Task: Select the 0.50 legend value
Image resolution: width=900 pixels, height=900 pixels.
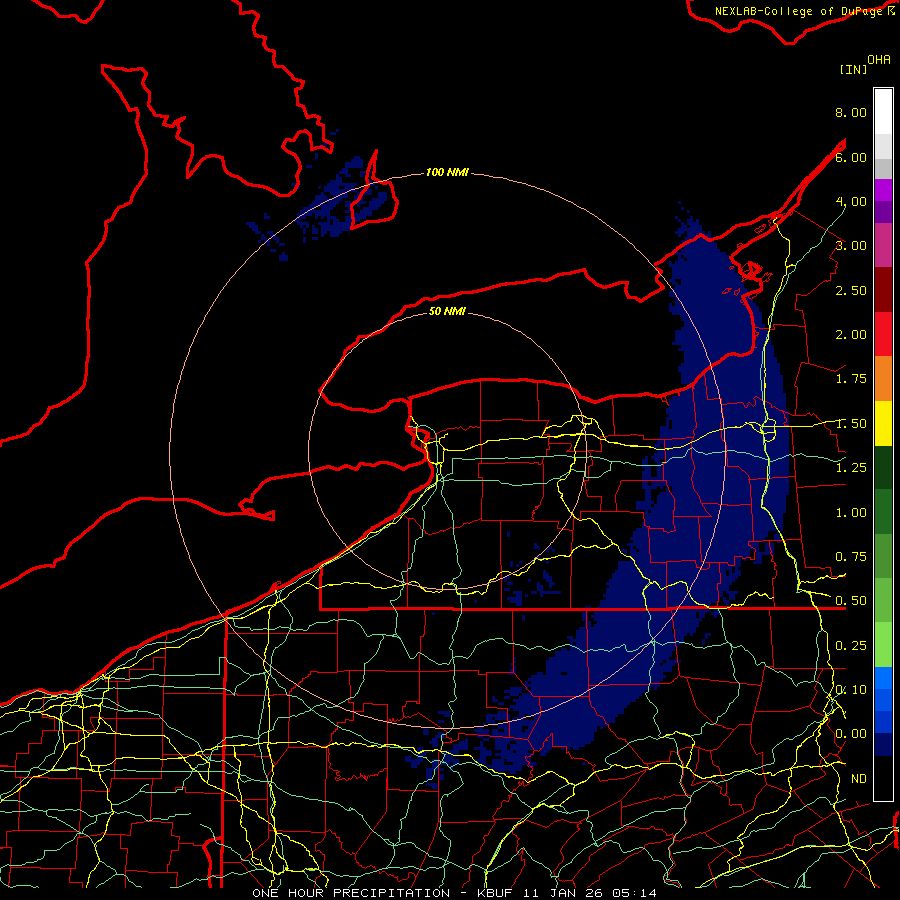Action: pyautogui.click(x=851, y=601)
